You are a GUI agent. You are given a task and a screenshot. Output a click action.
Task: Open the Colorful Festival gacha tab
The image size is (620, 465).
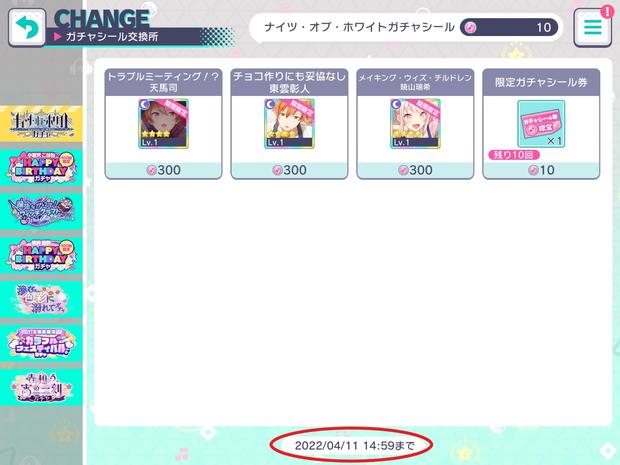coord(41,343)
